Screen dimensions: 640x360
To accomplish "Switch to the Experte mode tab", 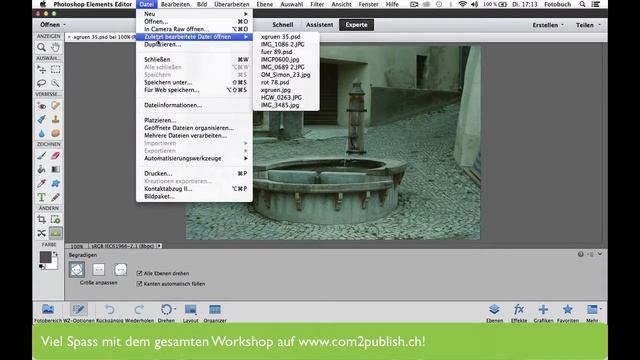I will click(x=356, y=25).
